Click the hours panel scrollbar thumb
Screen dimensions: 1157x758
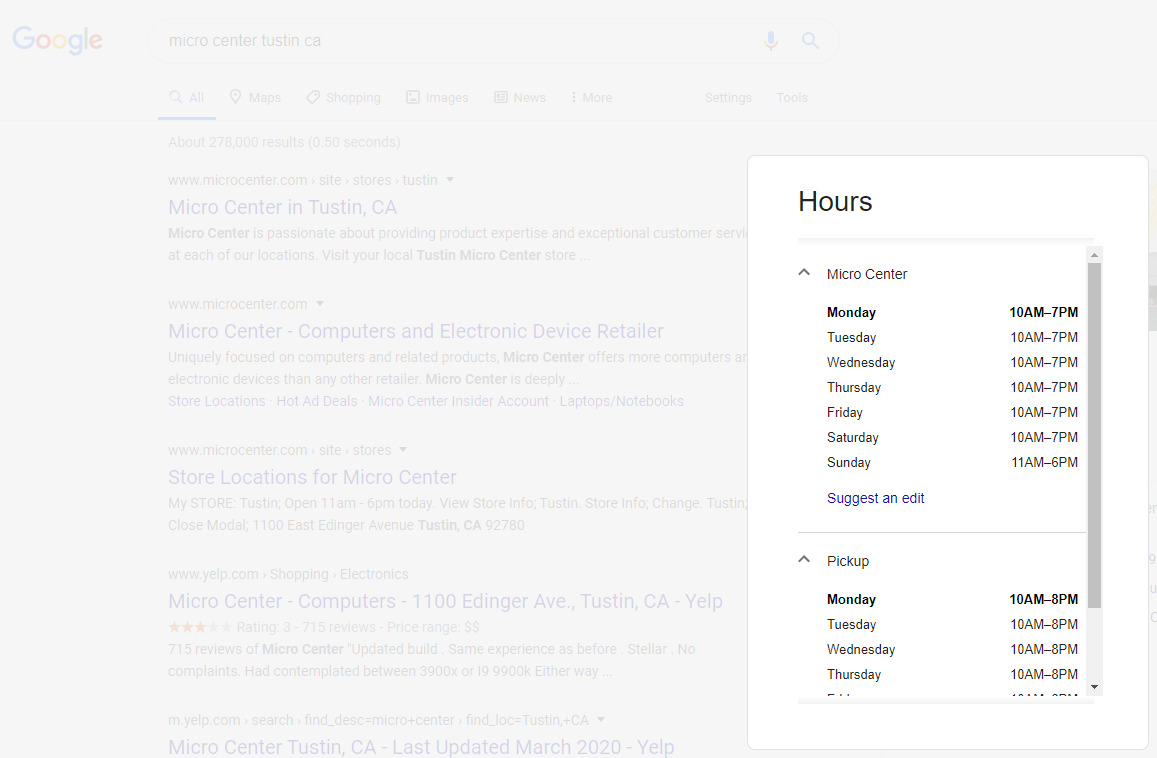click(x=1094, y=435)
